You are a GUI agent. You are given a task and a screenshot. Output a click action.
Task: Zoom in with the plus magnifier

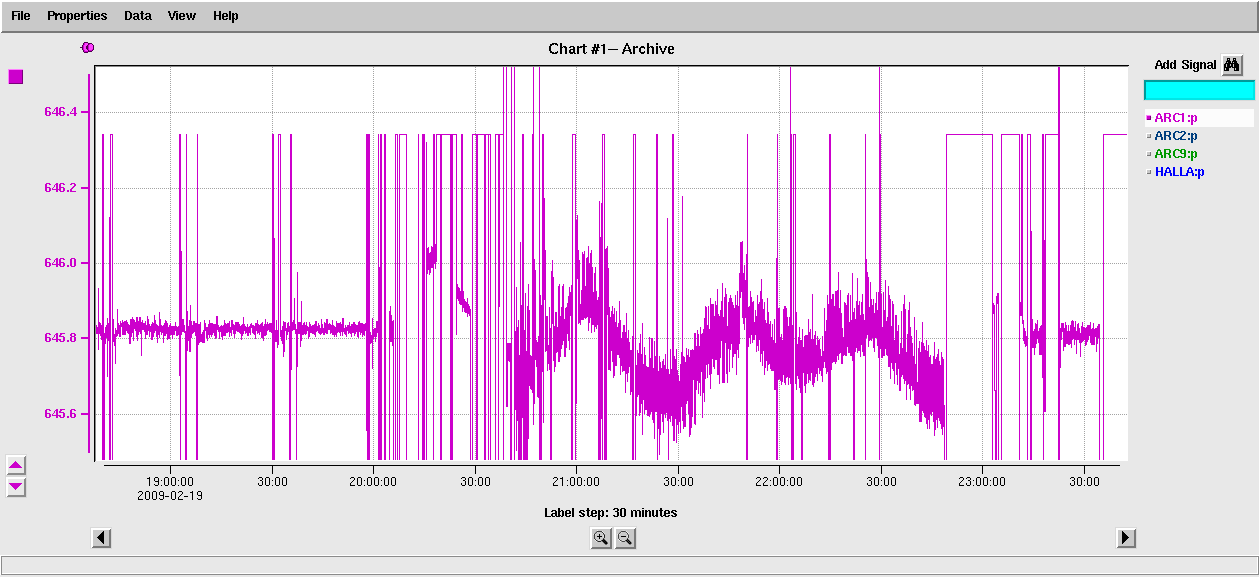tap(601, 538)
